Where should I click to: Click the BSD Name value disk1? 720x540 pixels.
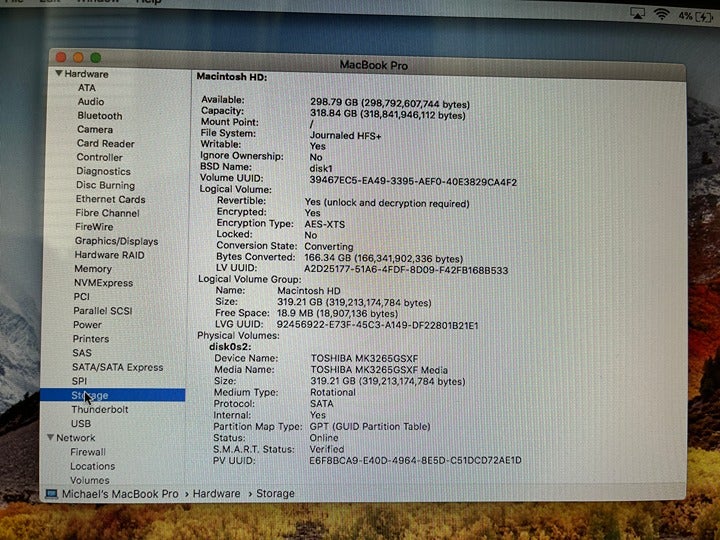321,169
